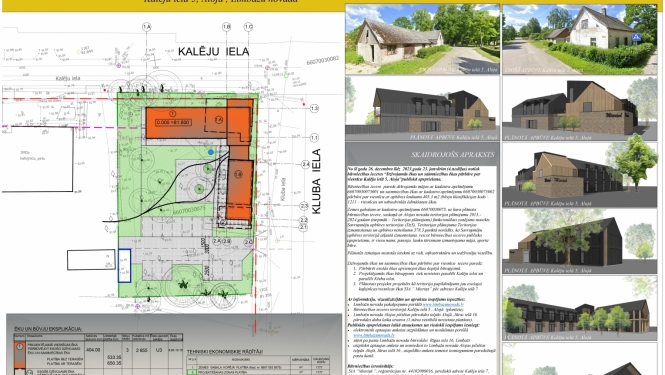Open the existing building photo with thatched barn
665x375 pixels.
click(422, 39)
